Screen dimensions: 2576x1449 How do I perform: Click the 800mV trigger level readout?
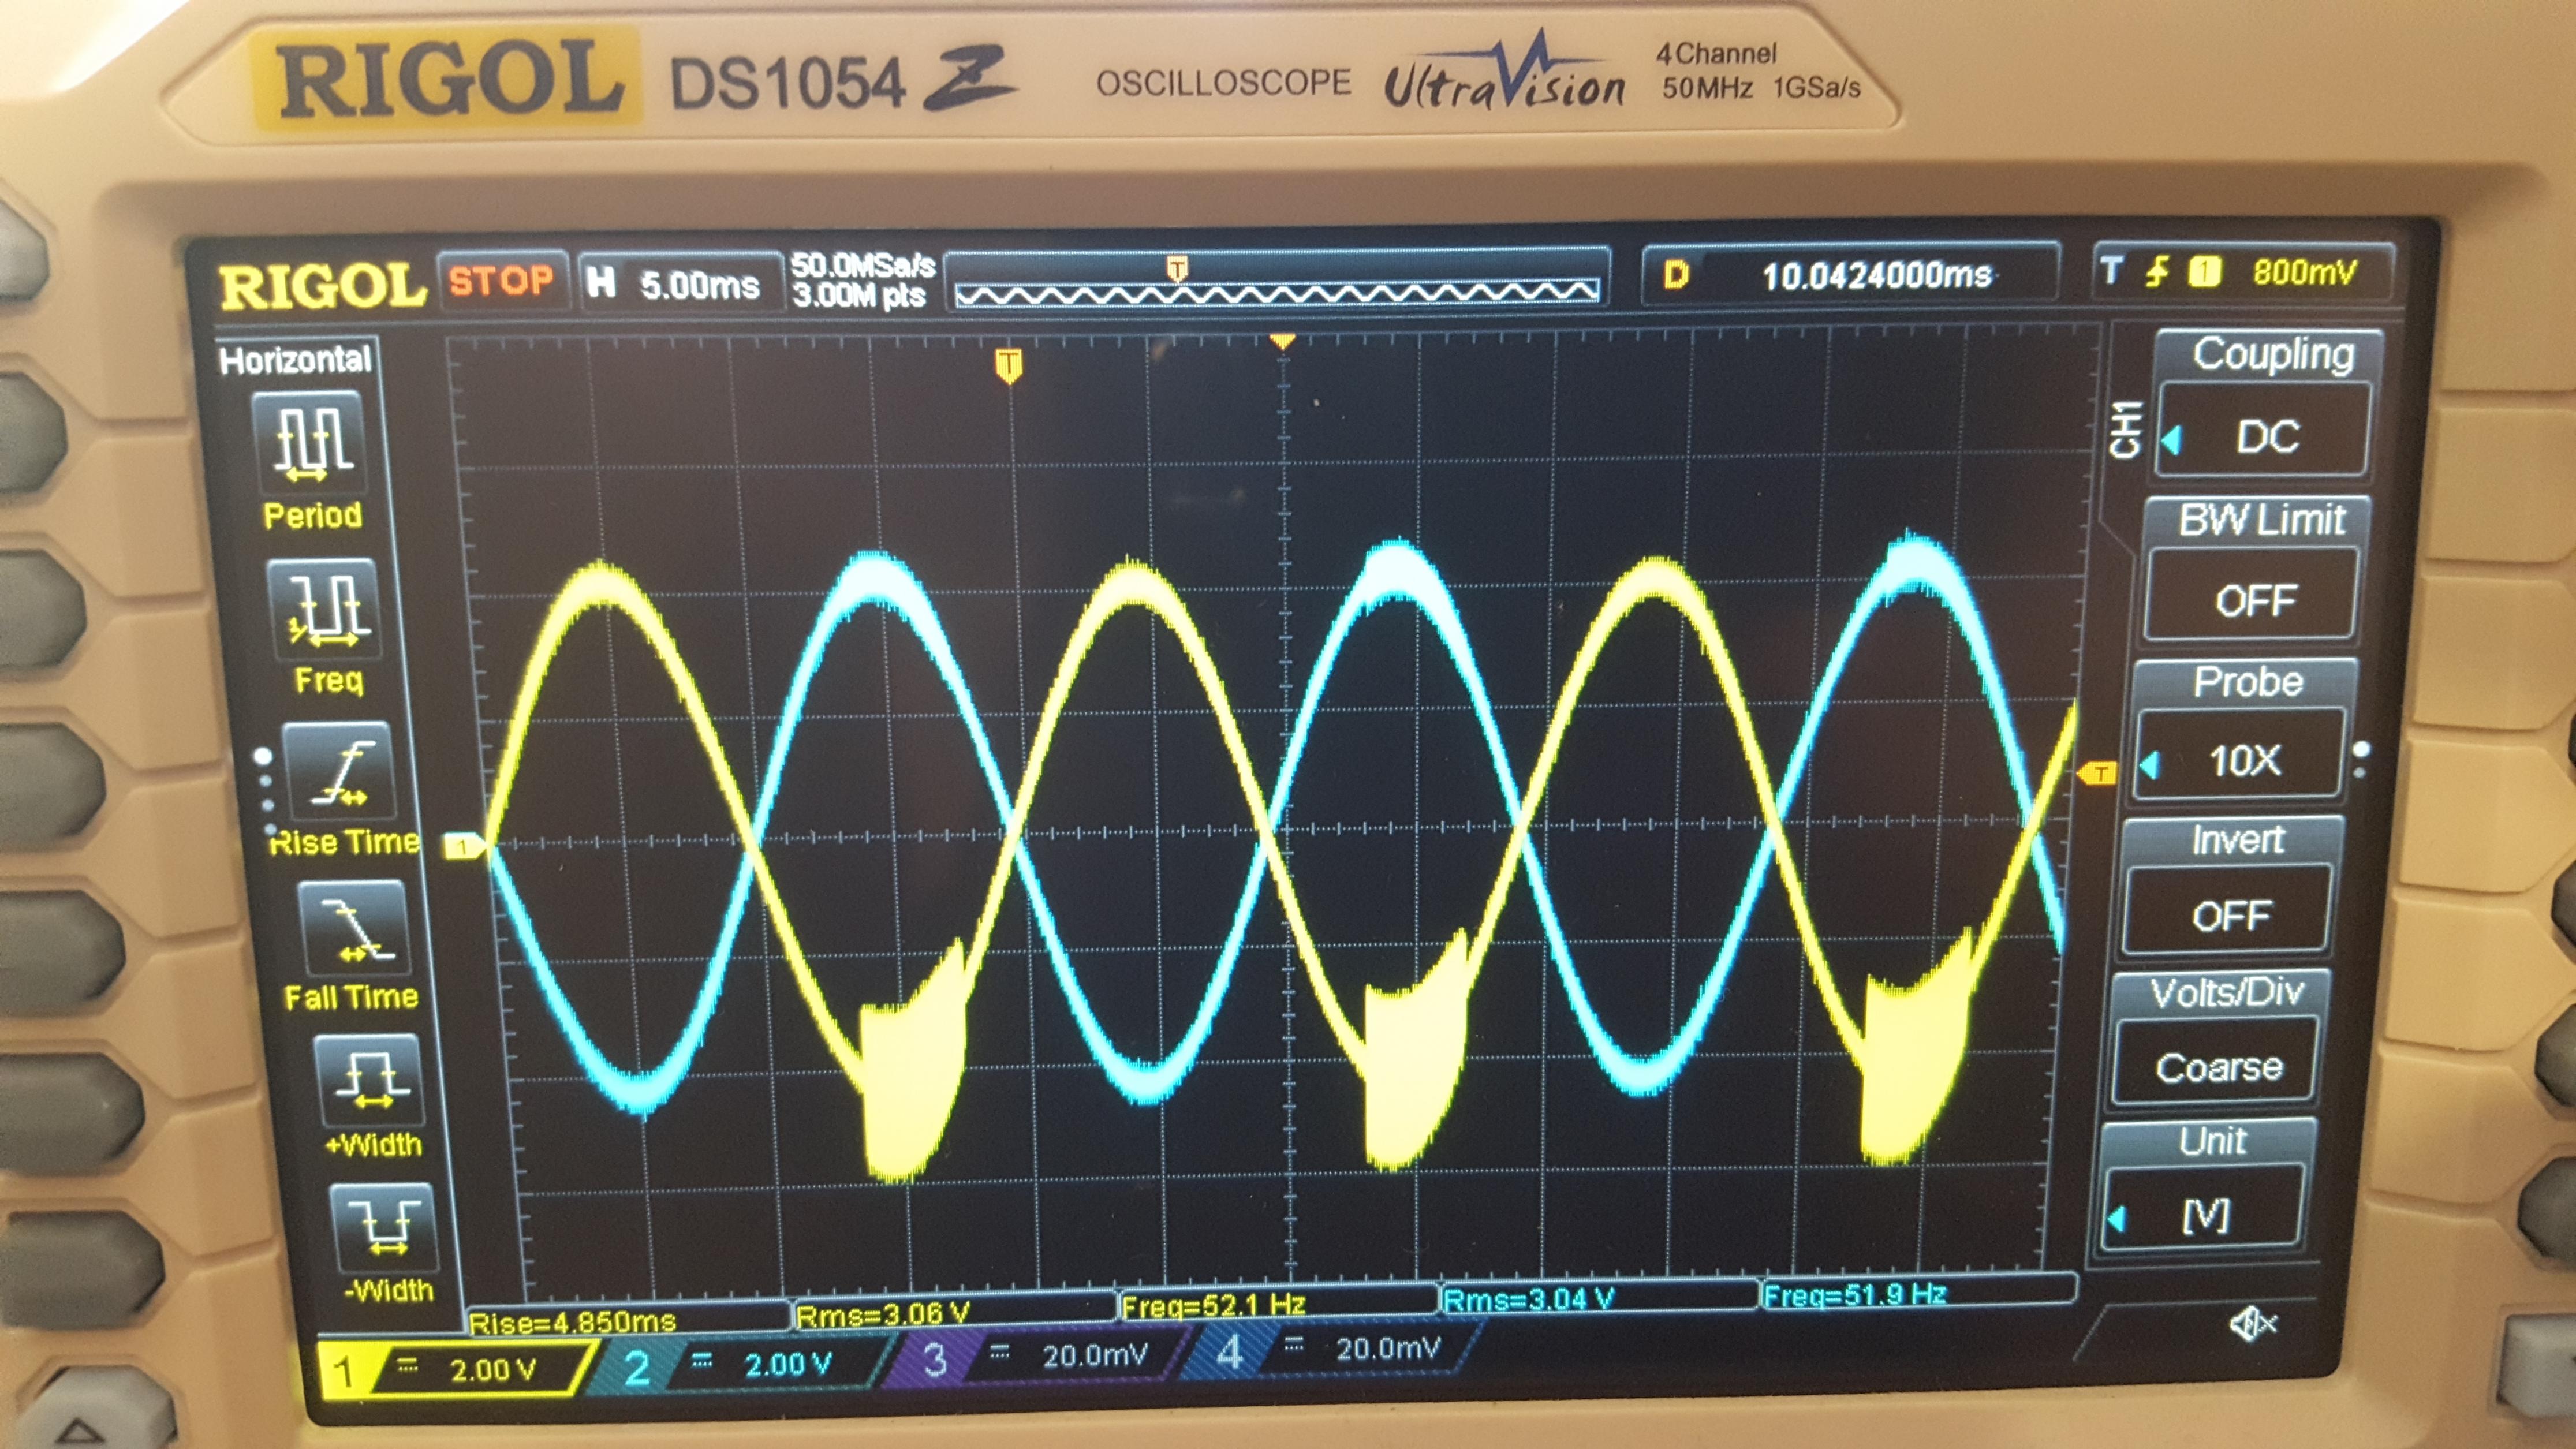tap(2304, 271)
